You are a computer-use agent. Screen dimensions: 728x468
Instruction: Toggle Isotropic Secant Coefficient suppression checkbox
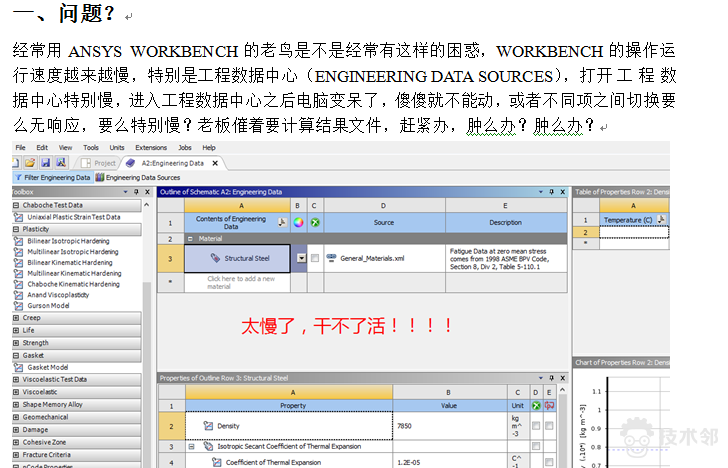coord(536,446)
